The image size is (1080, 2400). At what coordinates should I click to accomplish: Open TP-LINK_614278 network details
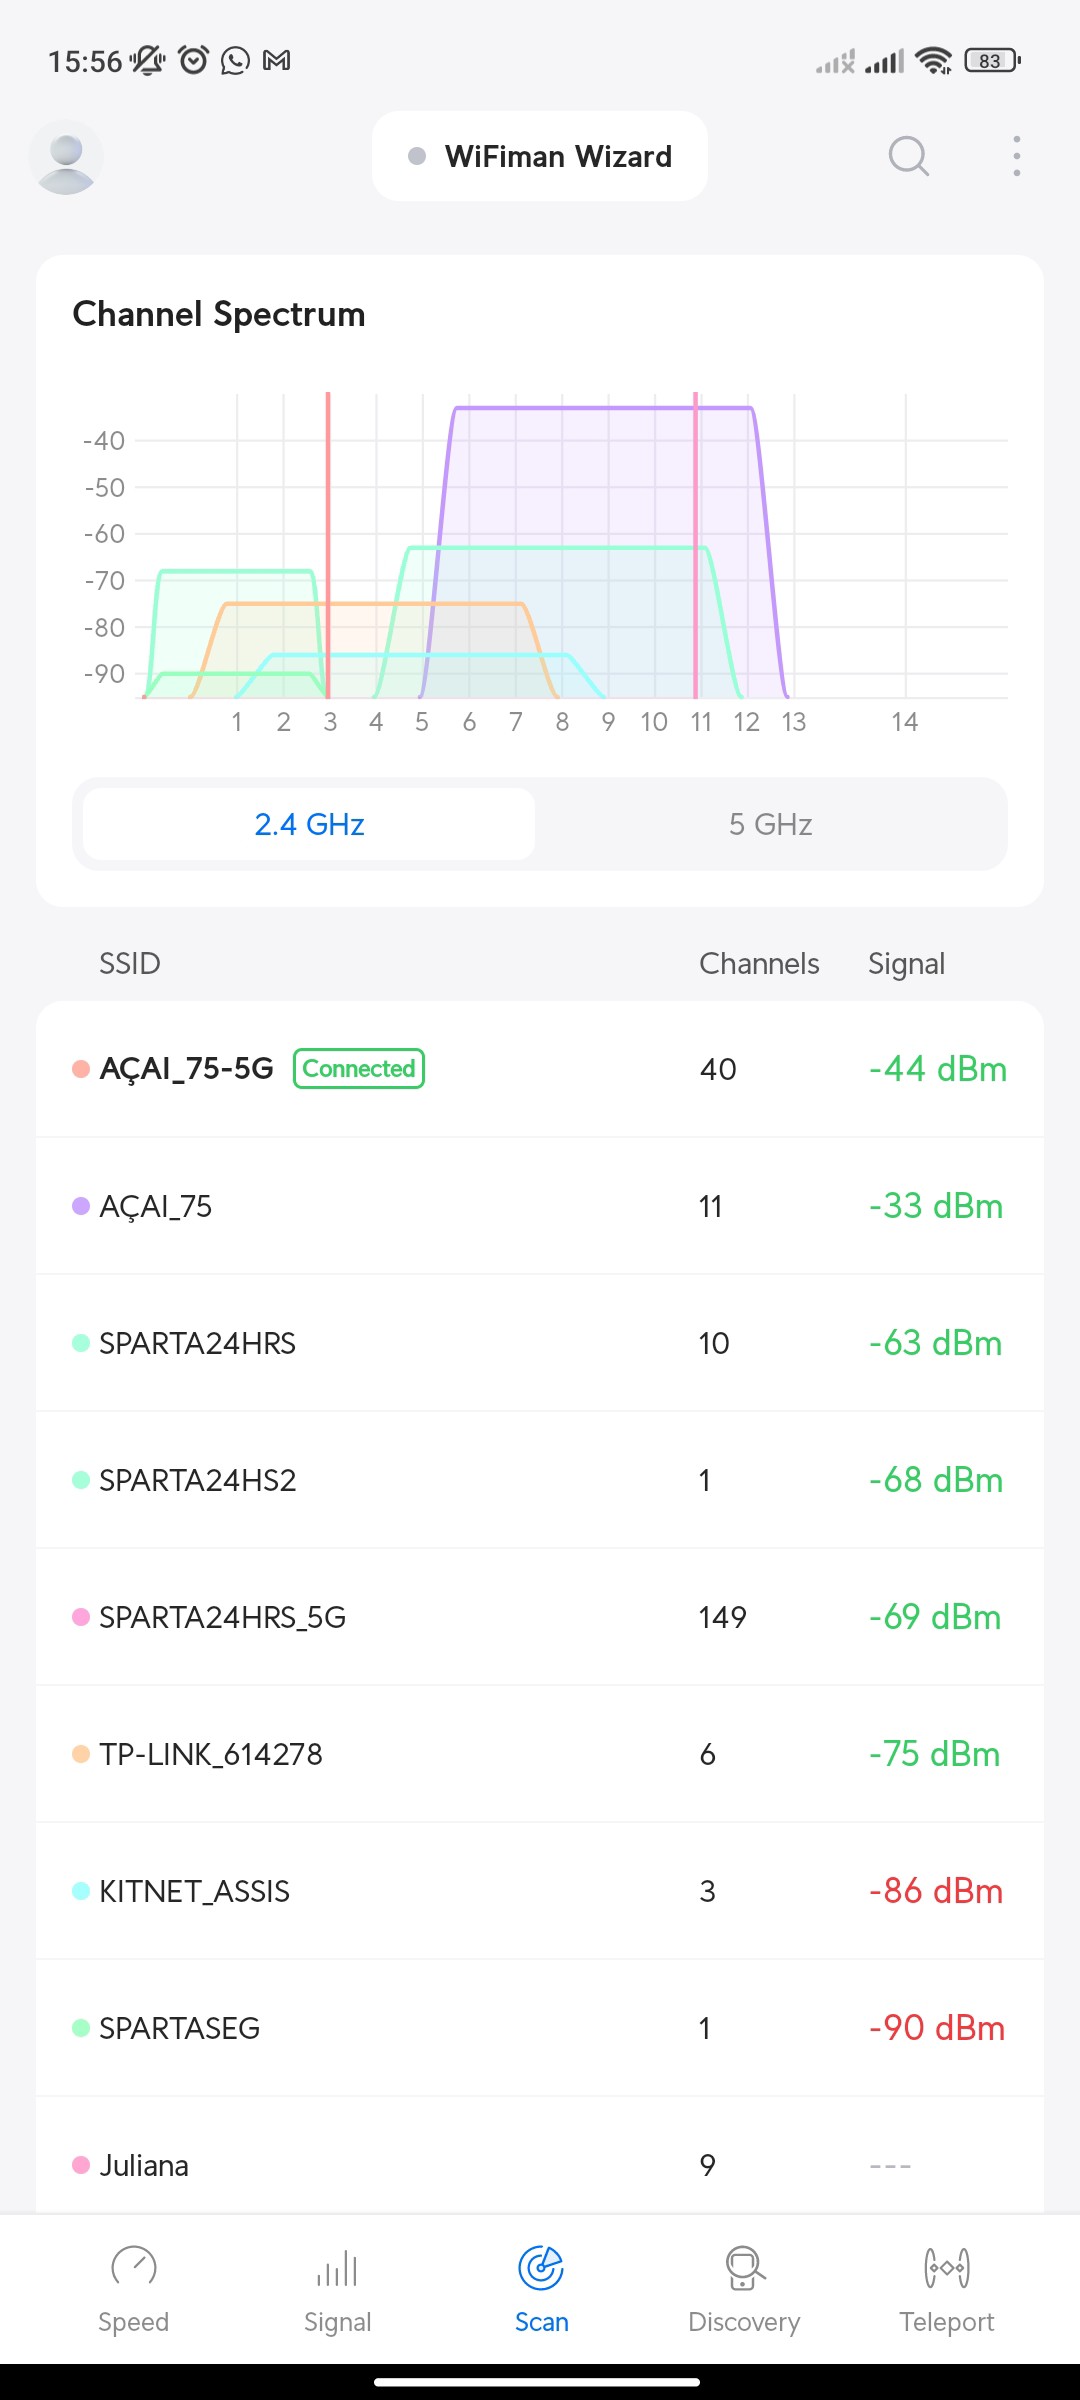tap(540, 1754)
